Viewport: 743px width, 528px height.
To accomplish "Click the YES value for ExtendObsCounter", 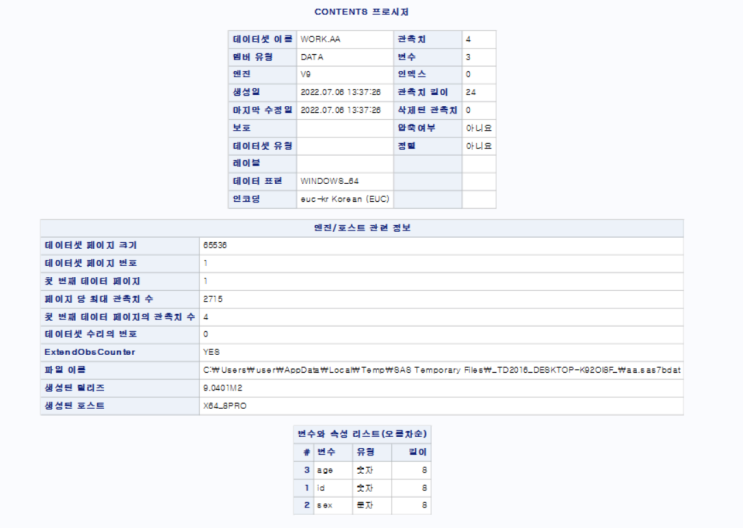I will coord(211,352).
